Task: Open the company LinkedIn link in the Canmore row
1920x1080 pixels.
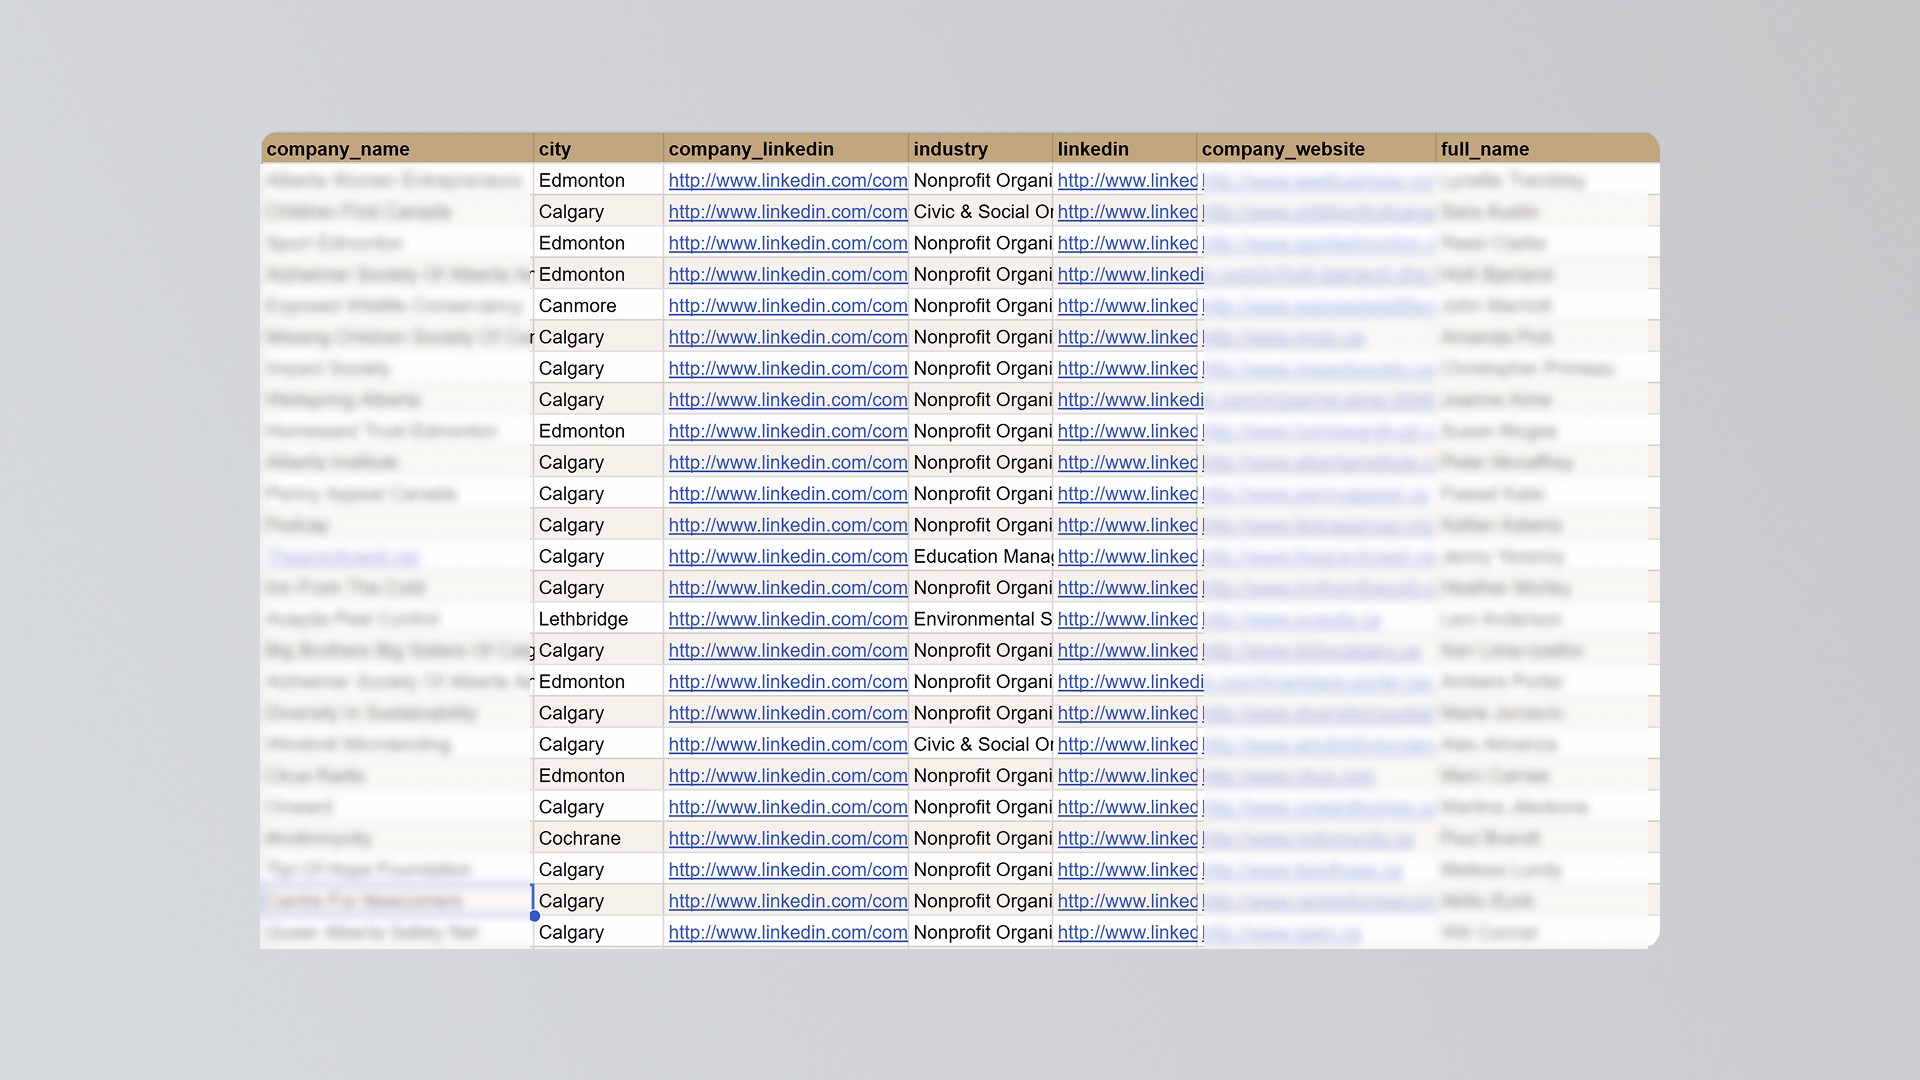Action: [787, 306]
